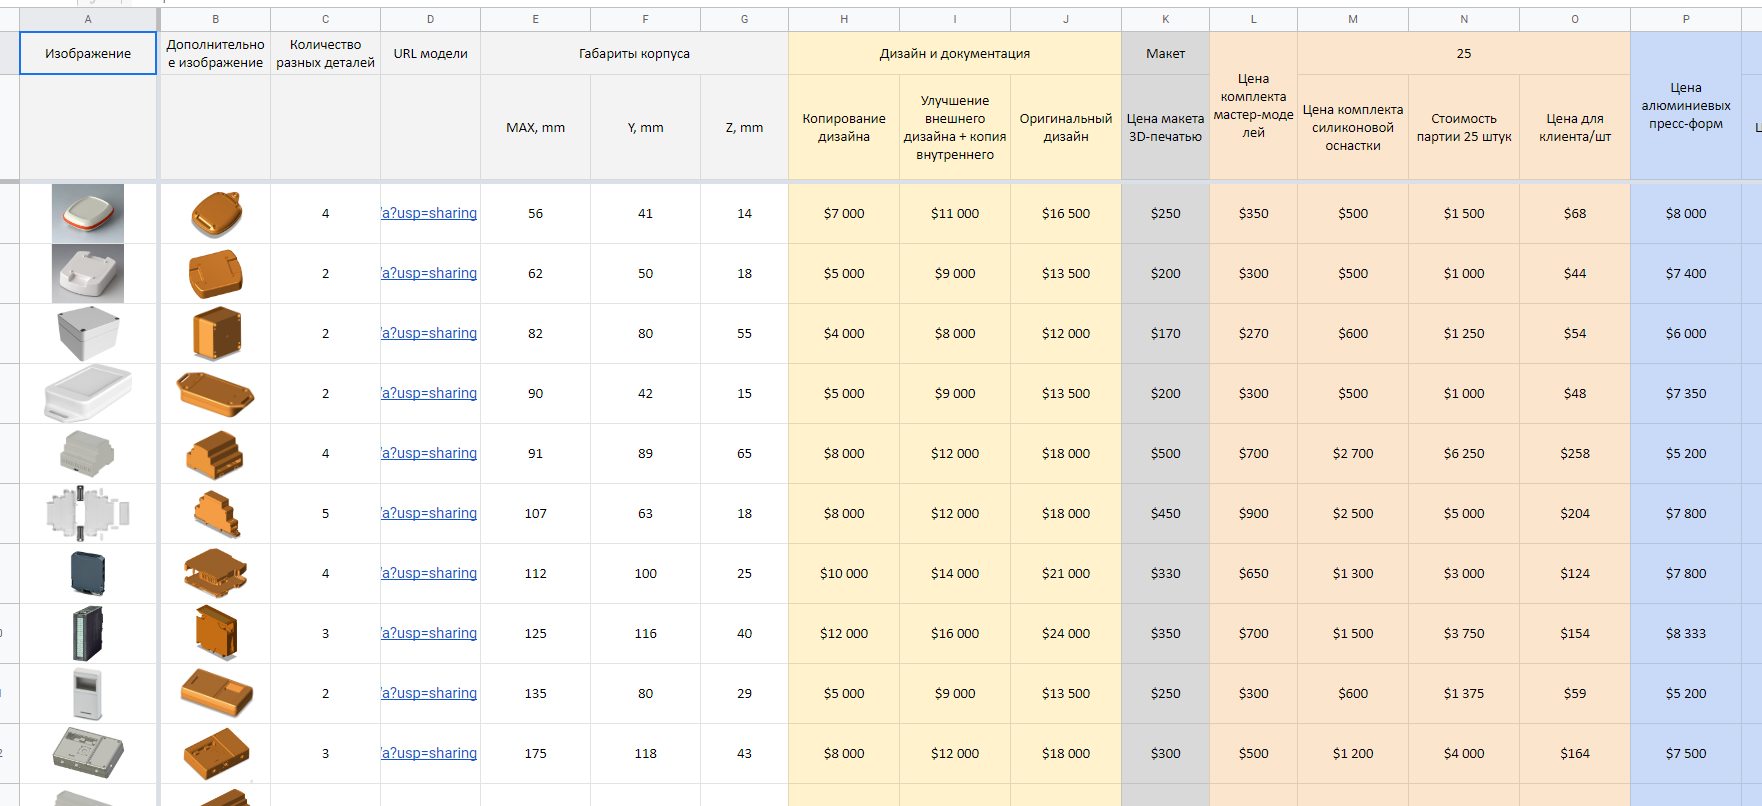This screenshot has height=806, width=1762.
Task: Click the orange cube model thumbnail in the 82 mm row
Action: point(216,333)
